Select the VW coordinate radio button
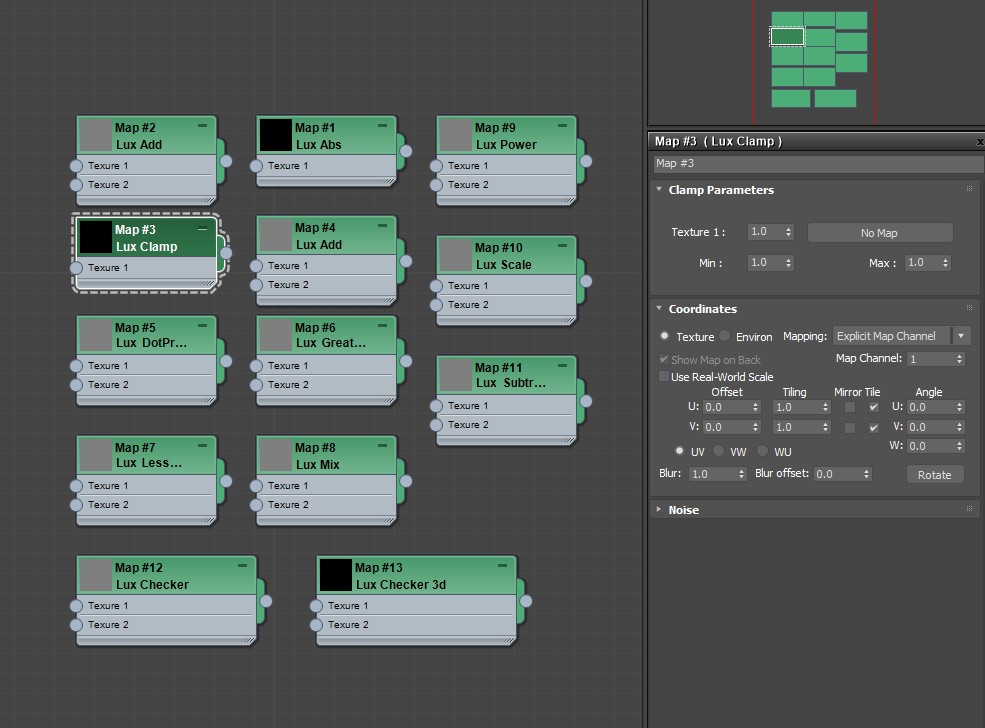This screenshot has width=985, height=728. pos(719,452)
